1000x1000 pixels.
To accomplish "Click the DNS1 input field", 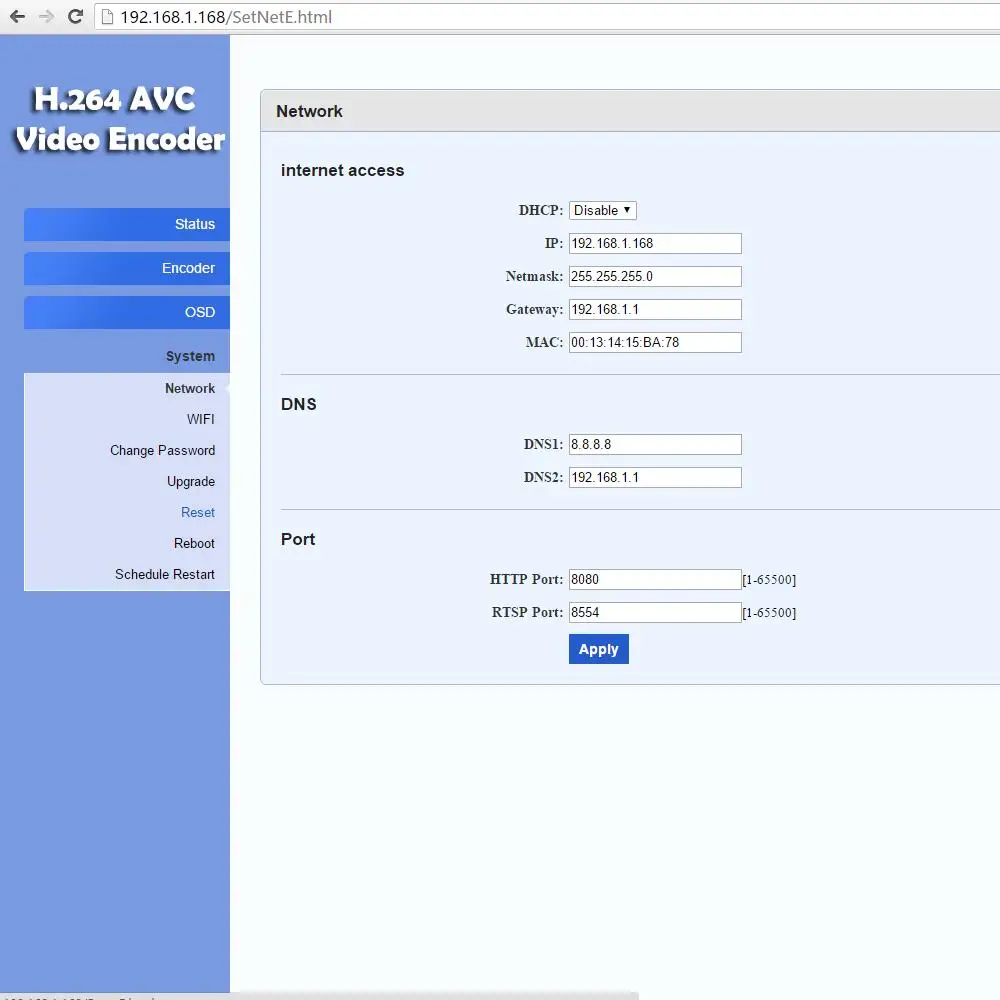I will (x=655, y=445).
